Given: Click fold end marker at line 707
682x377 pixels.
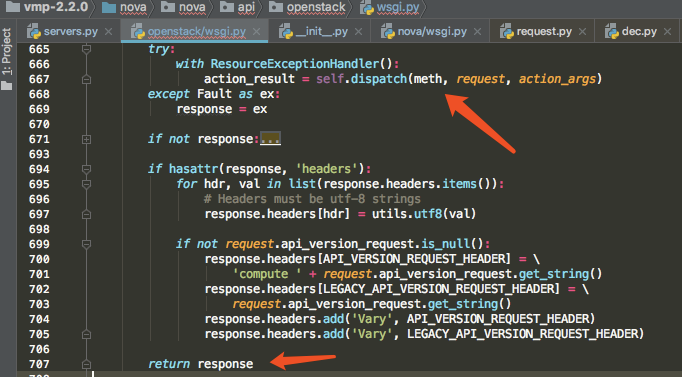Looking at the screenshot, I should point(86,364).
